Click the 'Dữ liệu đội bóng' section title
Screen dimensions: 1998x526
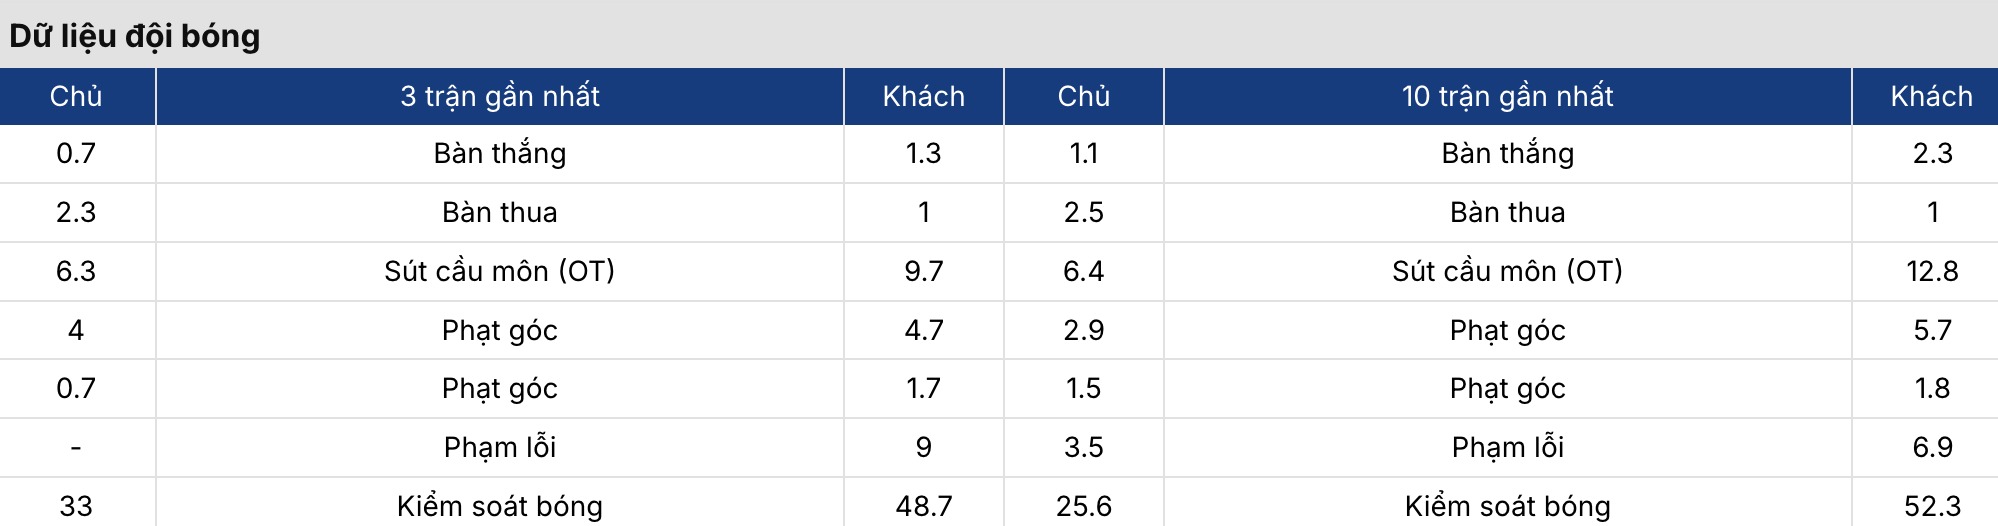135,36
